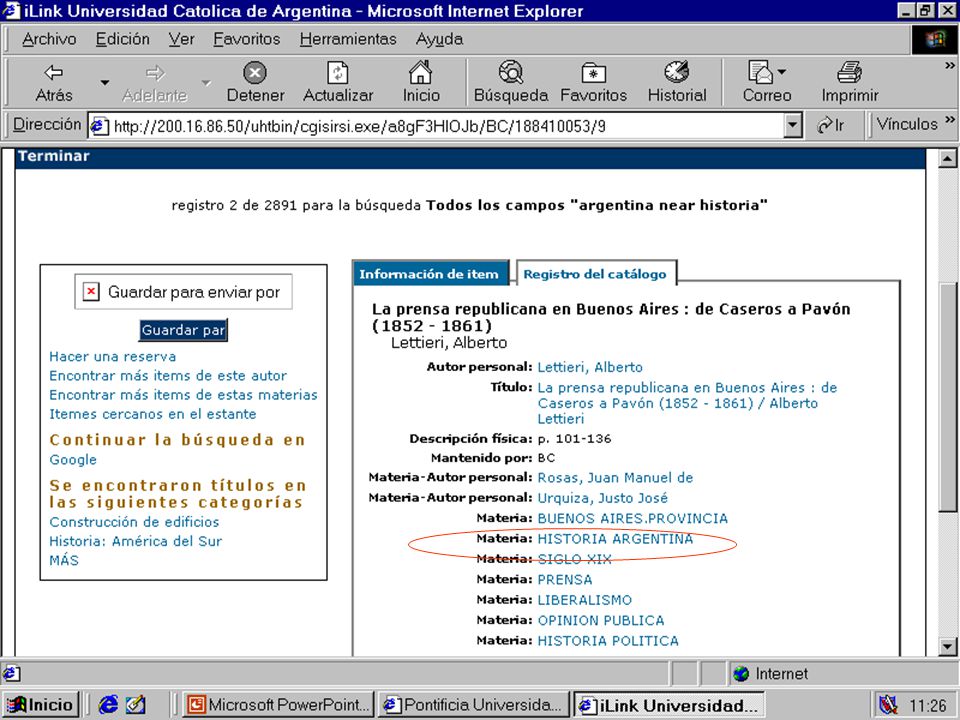Open the Archivo menu
960x720 pixels.
click(49, 39)
